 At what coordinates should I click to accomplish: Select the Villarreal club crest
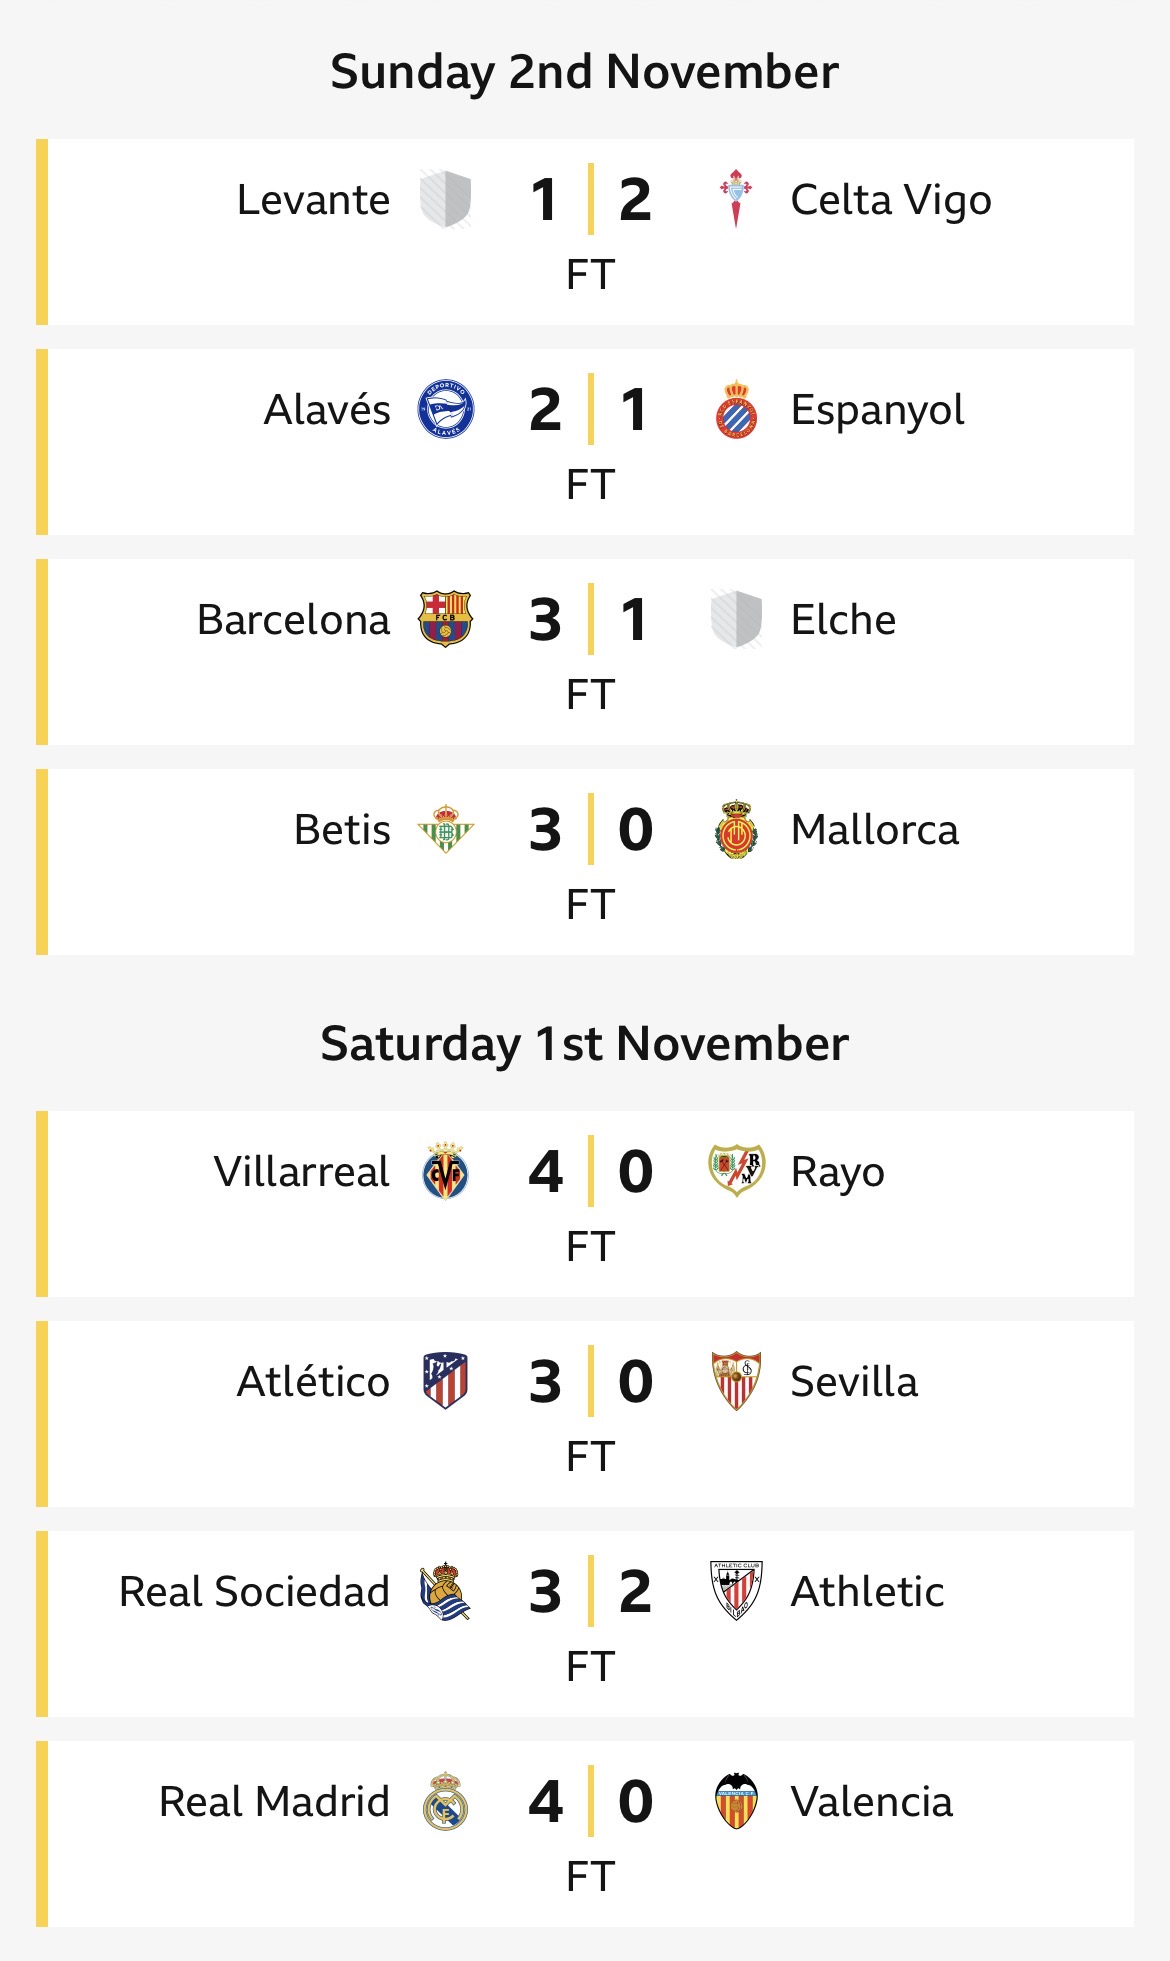point(445,1171)
